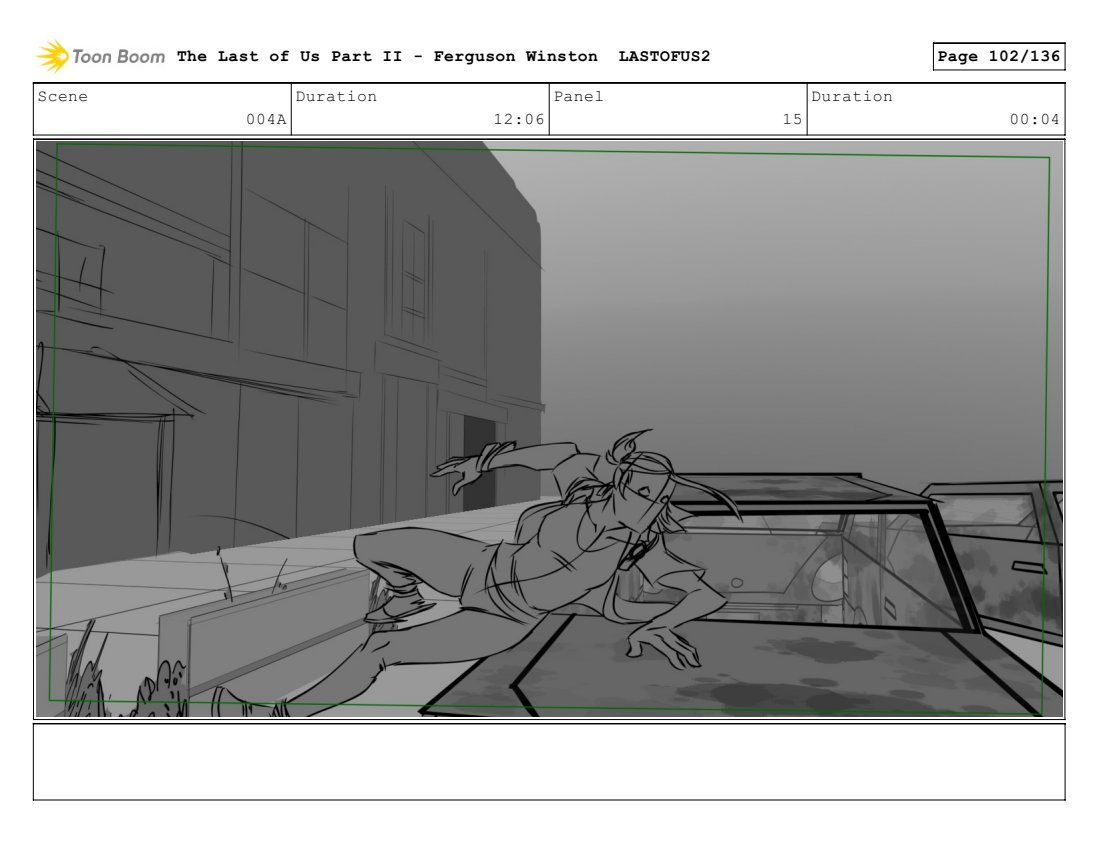This screenshot has width=1100, height=850.
Task: Click the scene Duration value '12:06'
Action: coord(518,119)
